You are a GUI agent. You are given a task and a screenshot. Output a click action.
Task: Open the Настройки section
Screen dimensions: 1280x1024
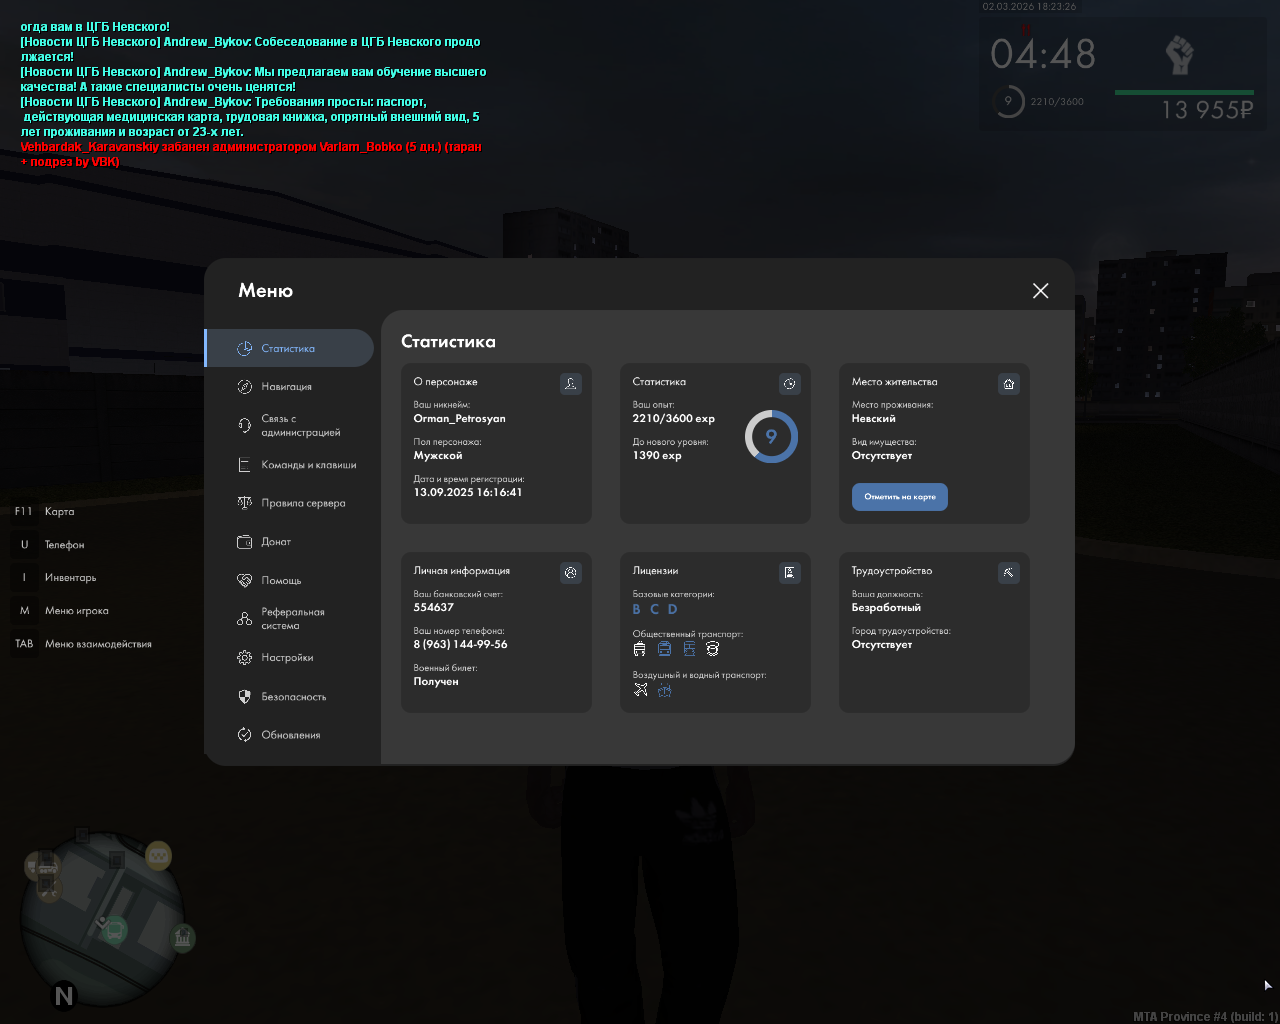coord(287,658)
